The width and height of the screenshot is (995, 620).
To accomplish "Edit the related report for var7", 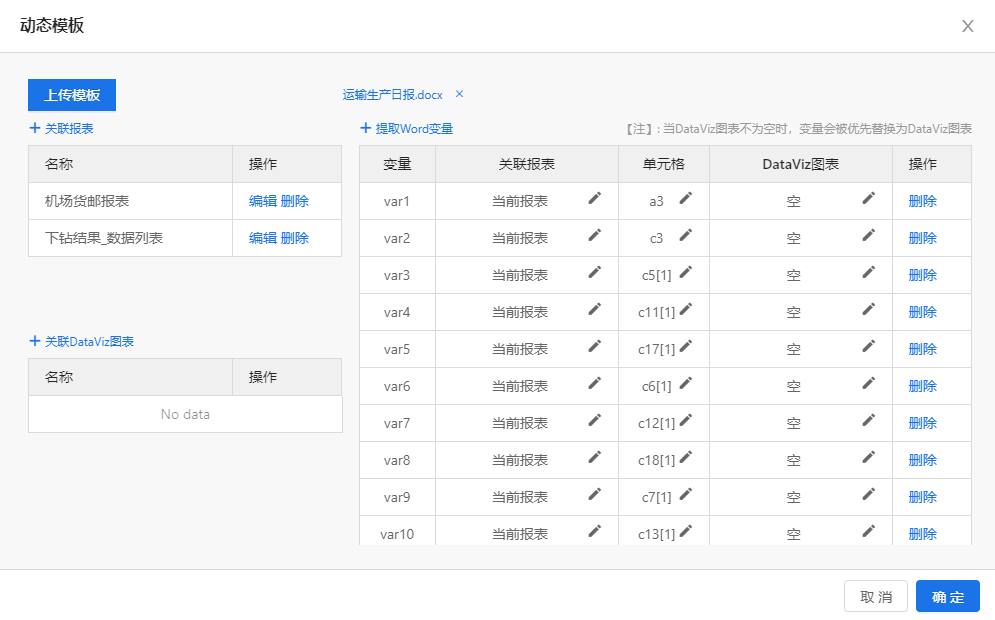I will 595,420.
